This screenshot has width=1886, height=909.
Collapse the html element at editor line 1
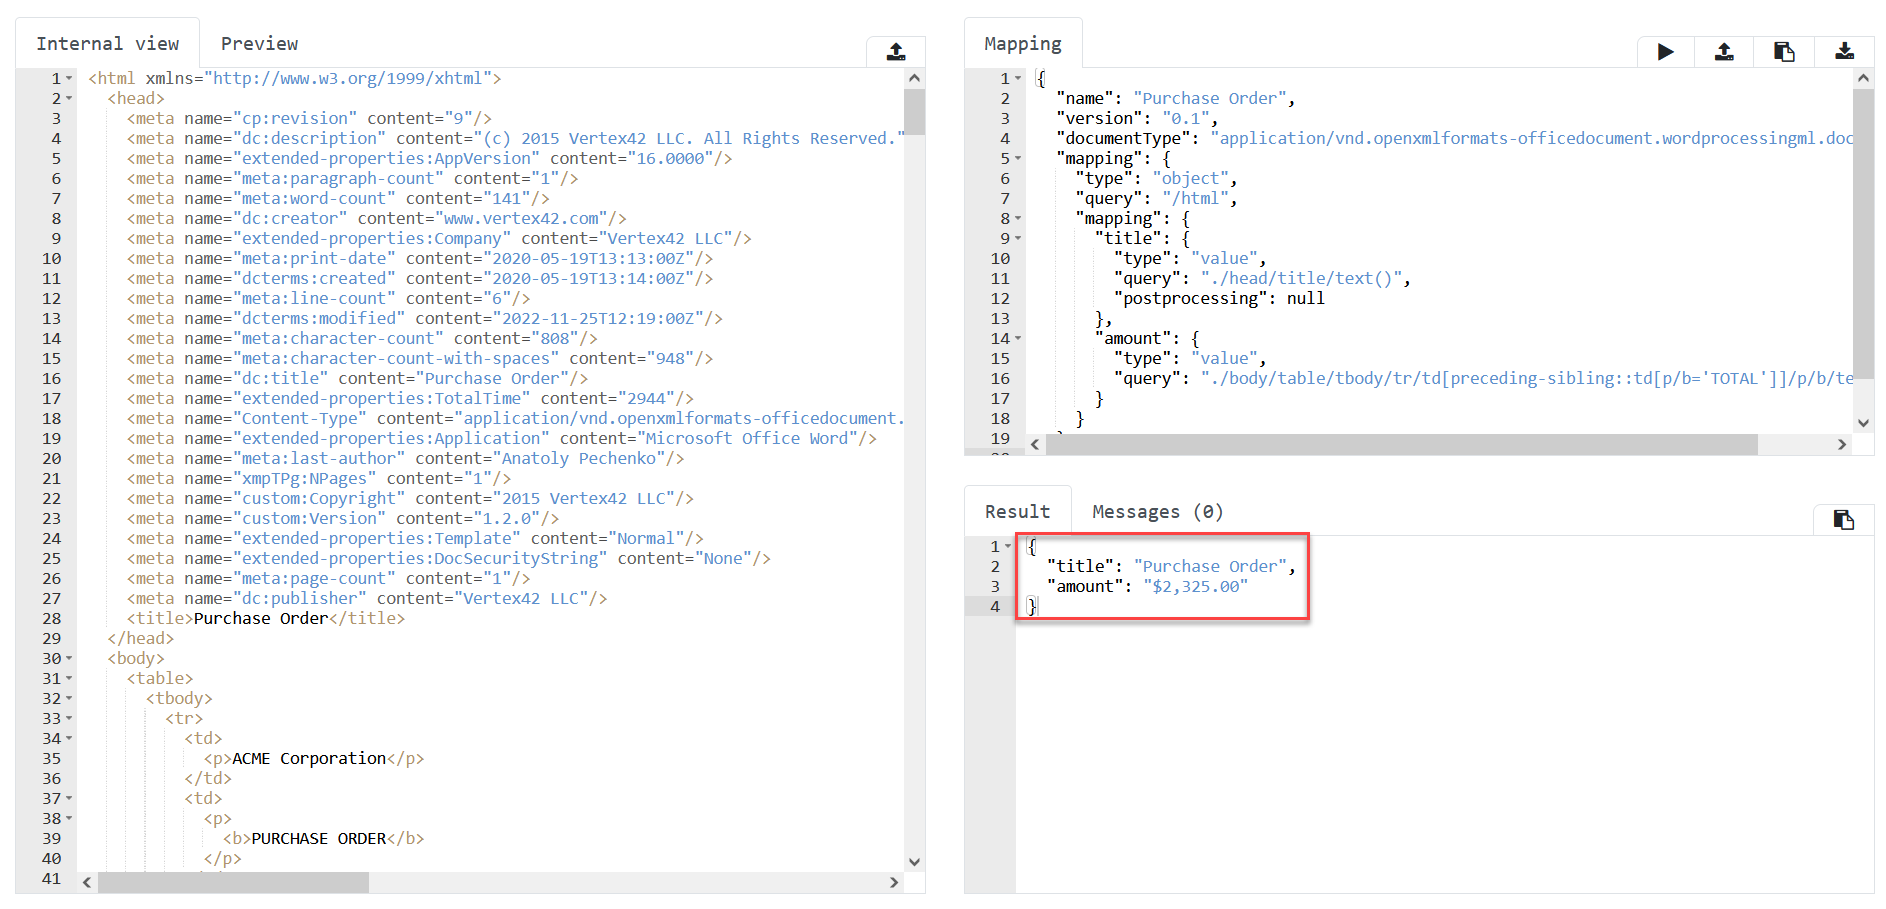(69, 78)
